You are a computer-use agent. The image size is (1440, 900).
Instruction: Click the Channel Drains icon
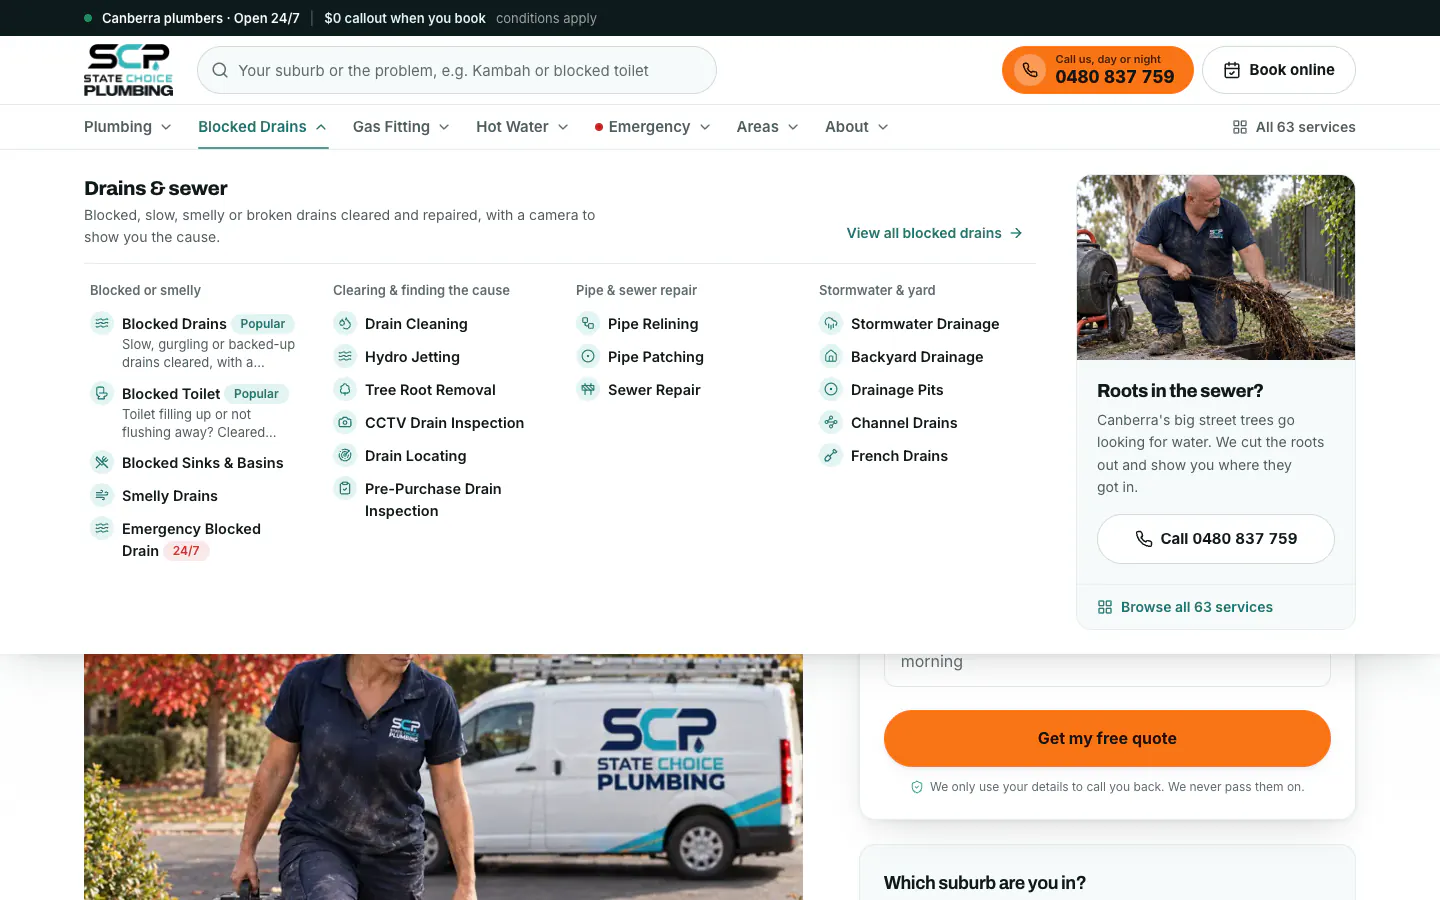(831, 422)
